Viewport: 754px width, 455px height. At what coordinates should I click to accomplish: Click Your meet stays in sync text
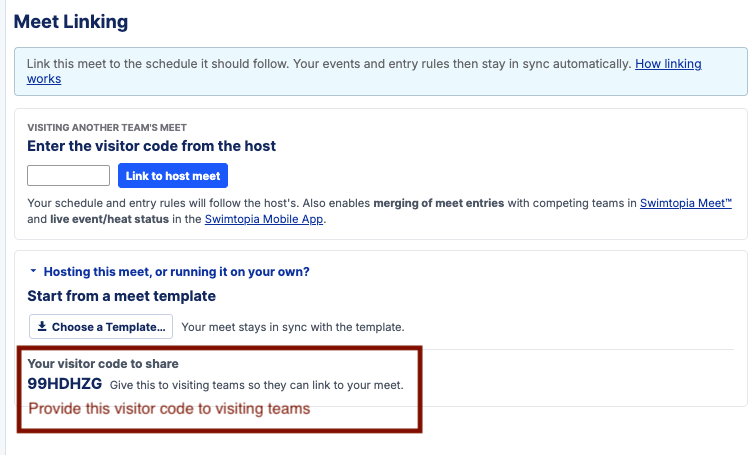pos(293,327)
